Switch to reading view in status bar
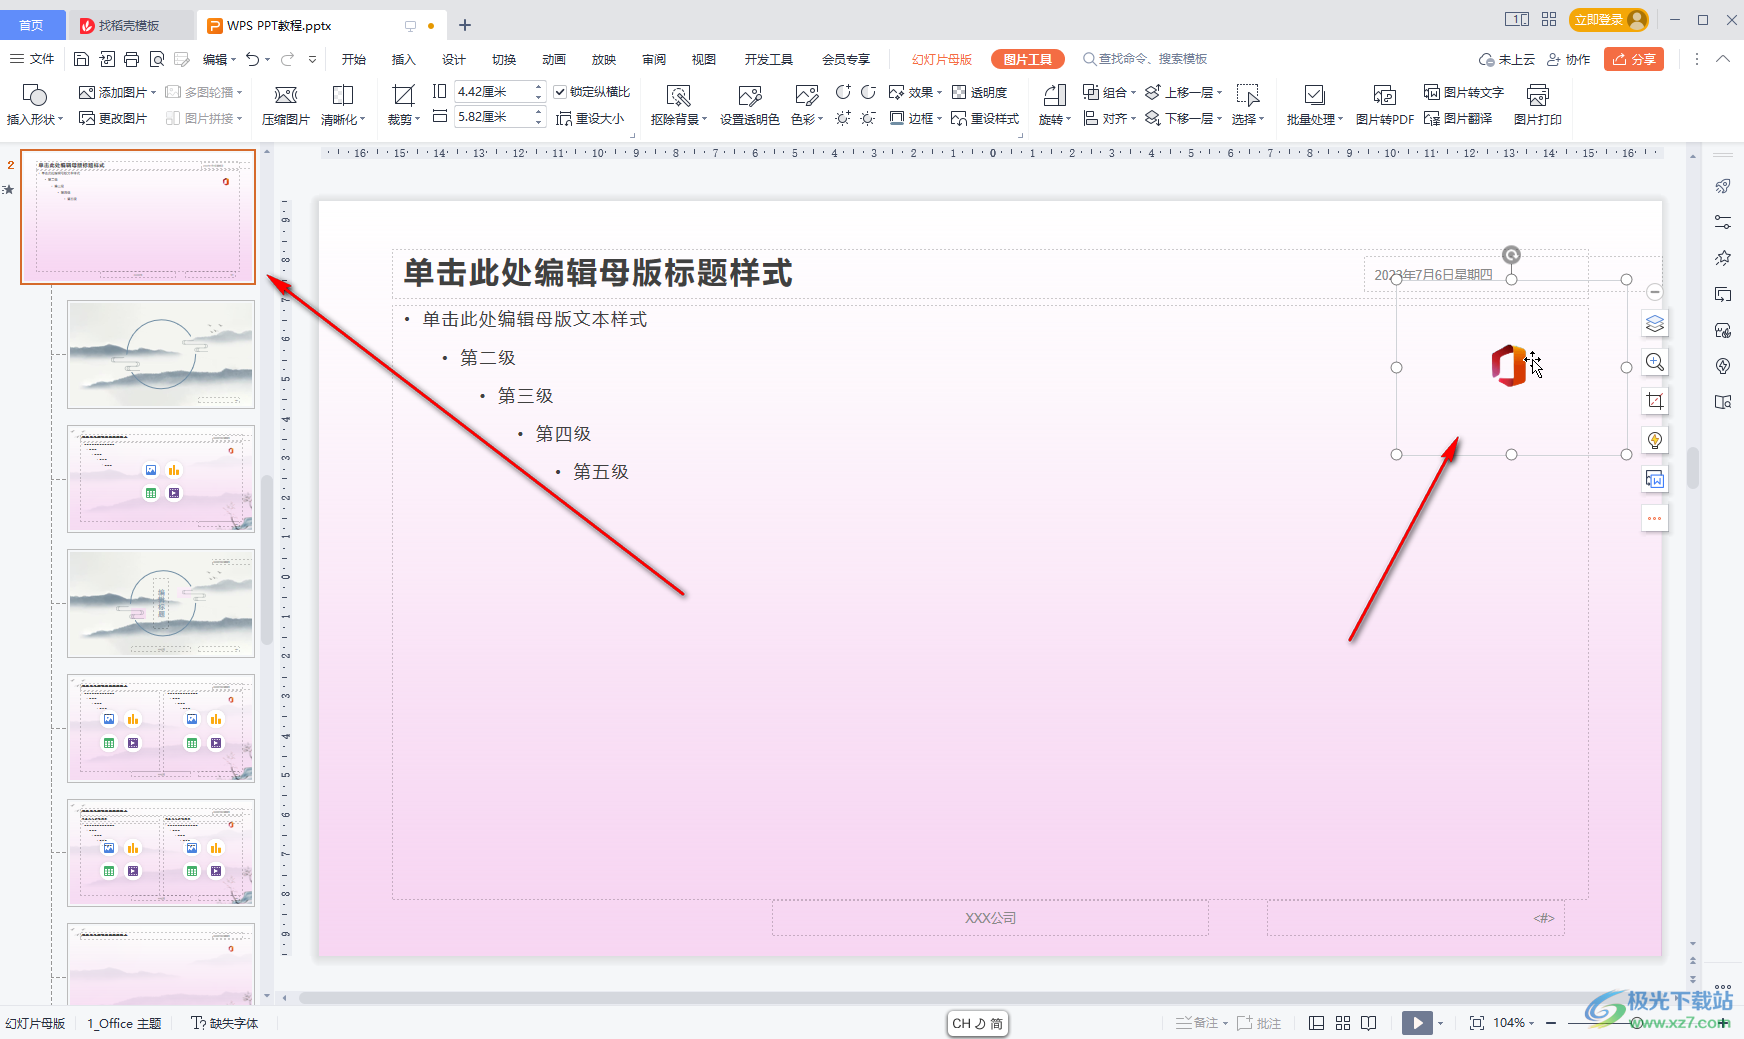This screenshot has height=1039, width=1744. [x=1369, y=1023]
